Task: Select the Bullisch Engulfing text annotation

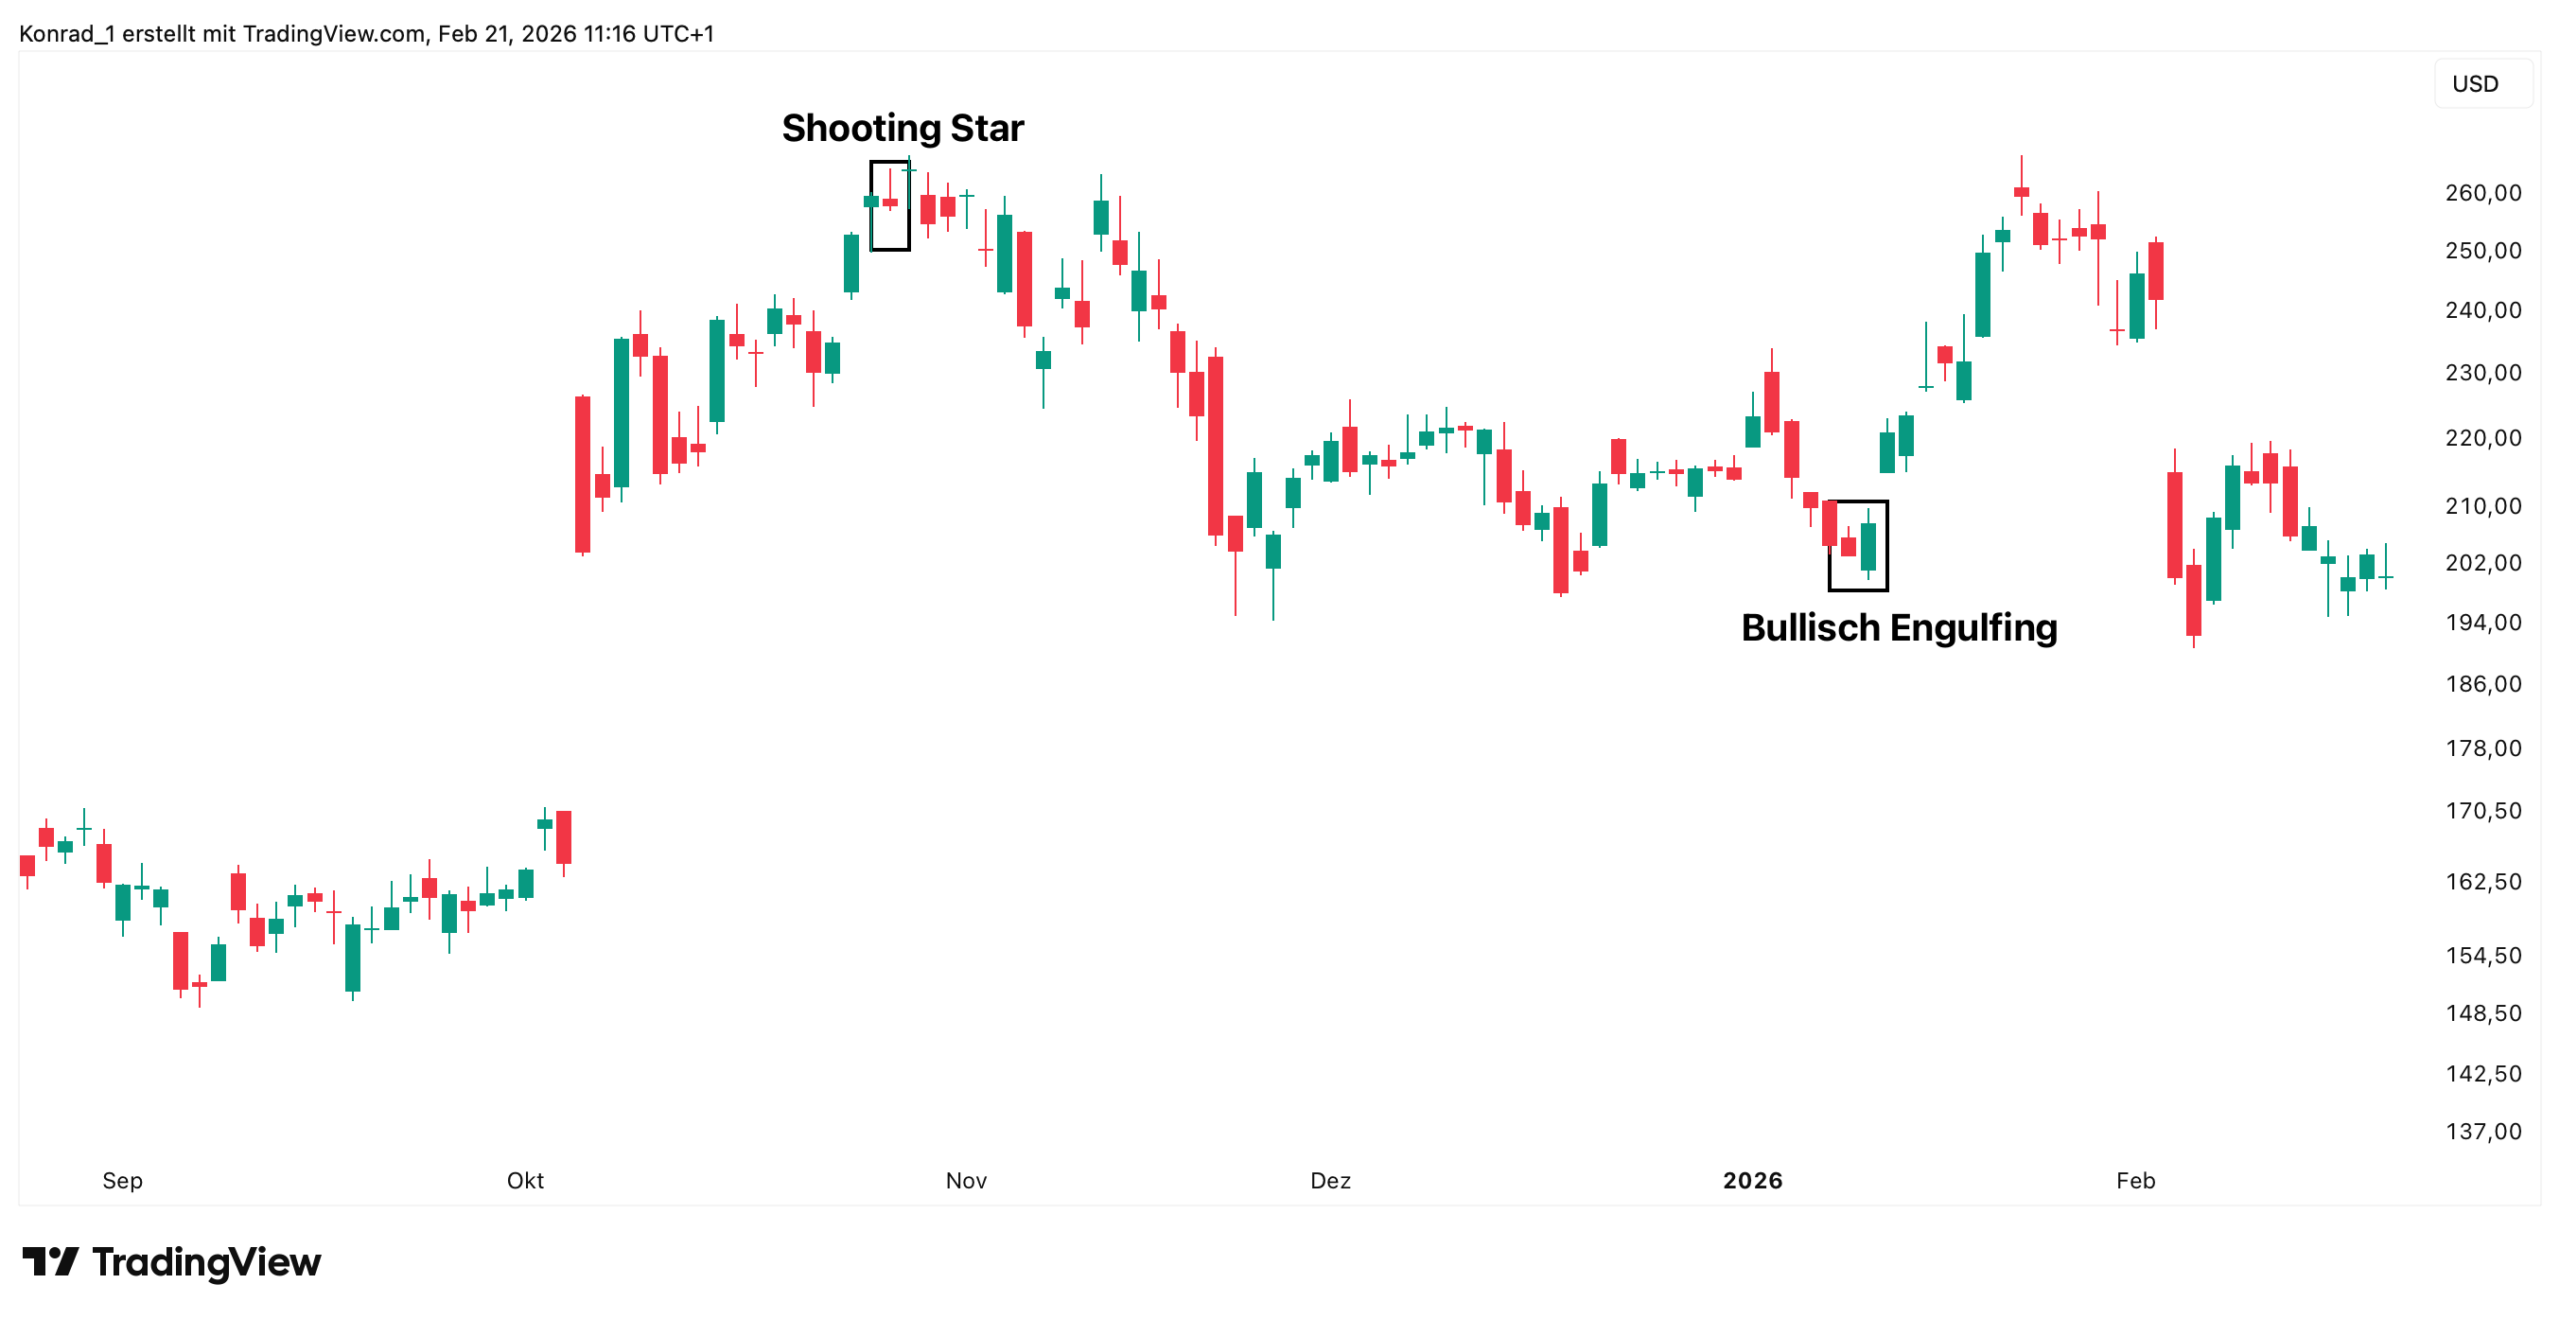Action: click(x=1898, y=627)
